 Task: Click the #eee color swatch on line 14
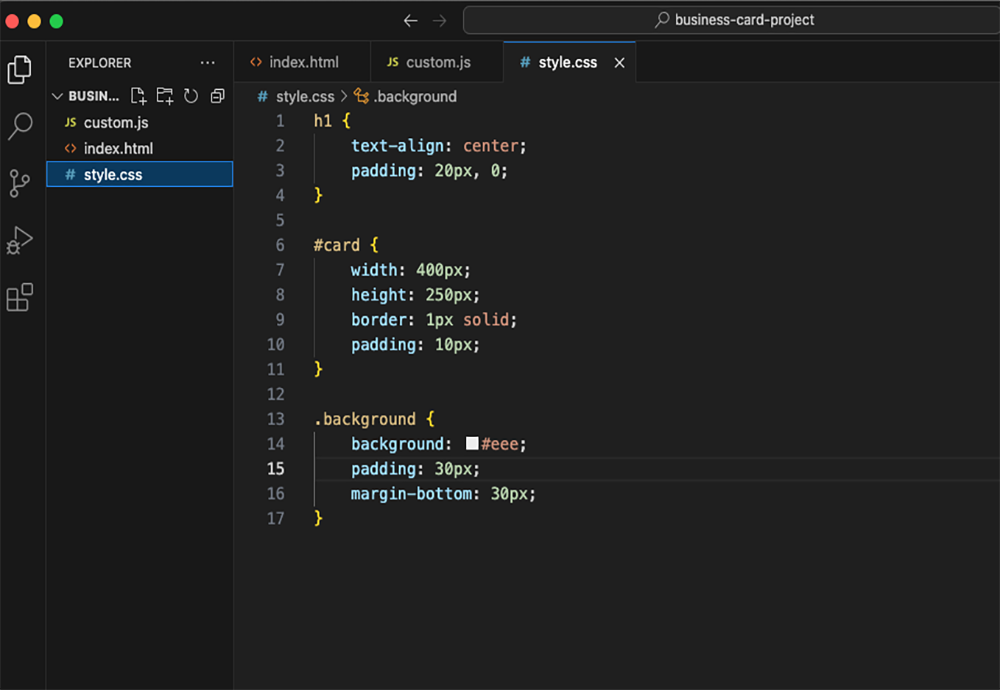[472, 443]
